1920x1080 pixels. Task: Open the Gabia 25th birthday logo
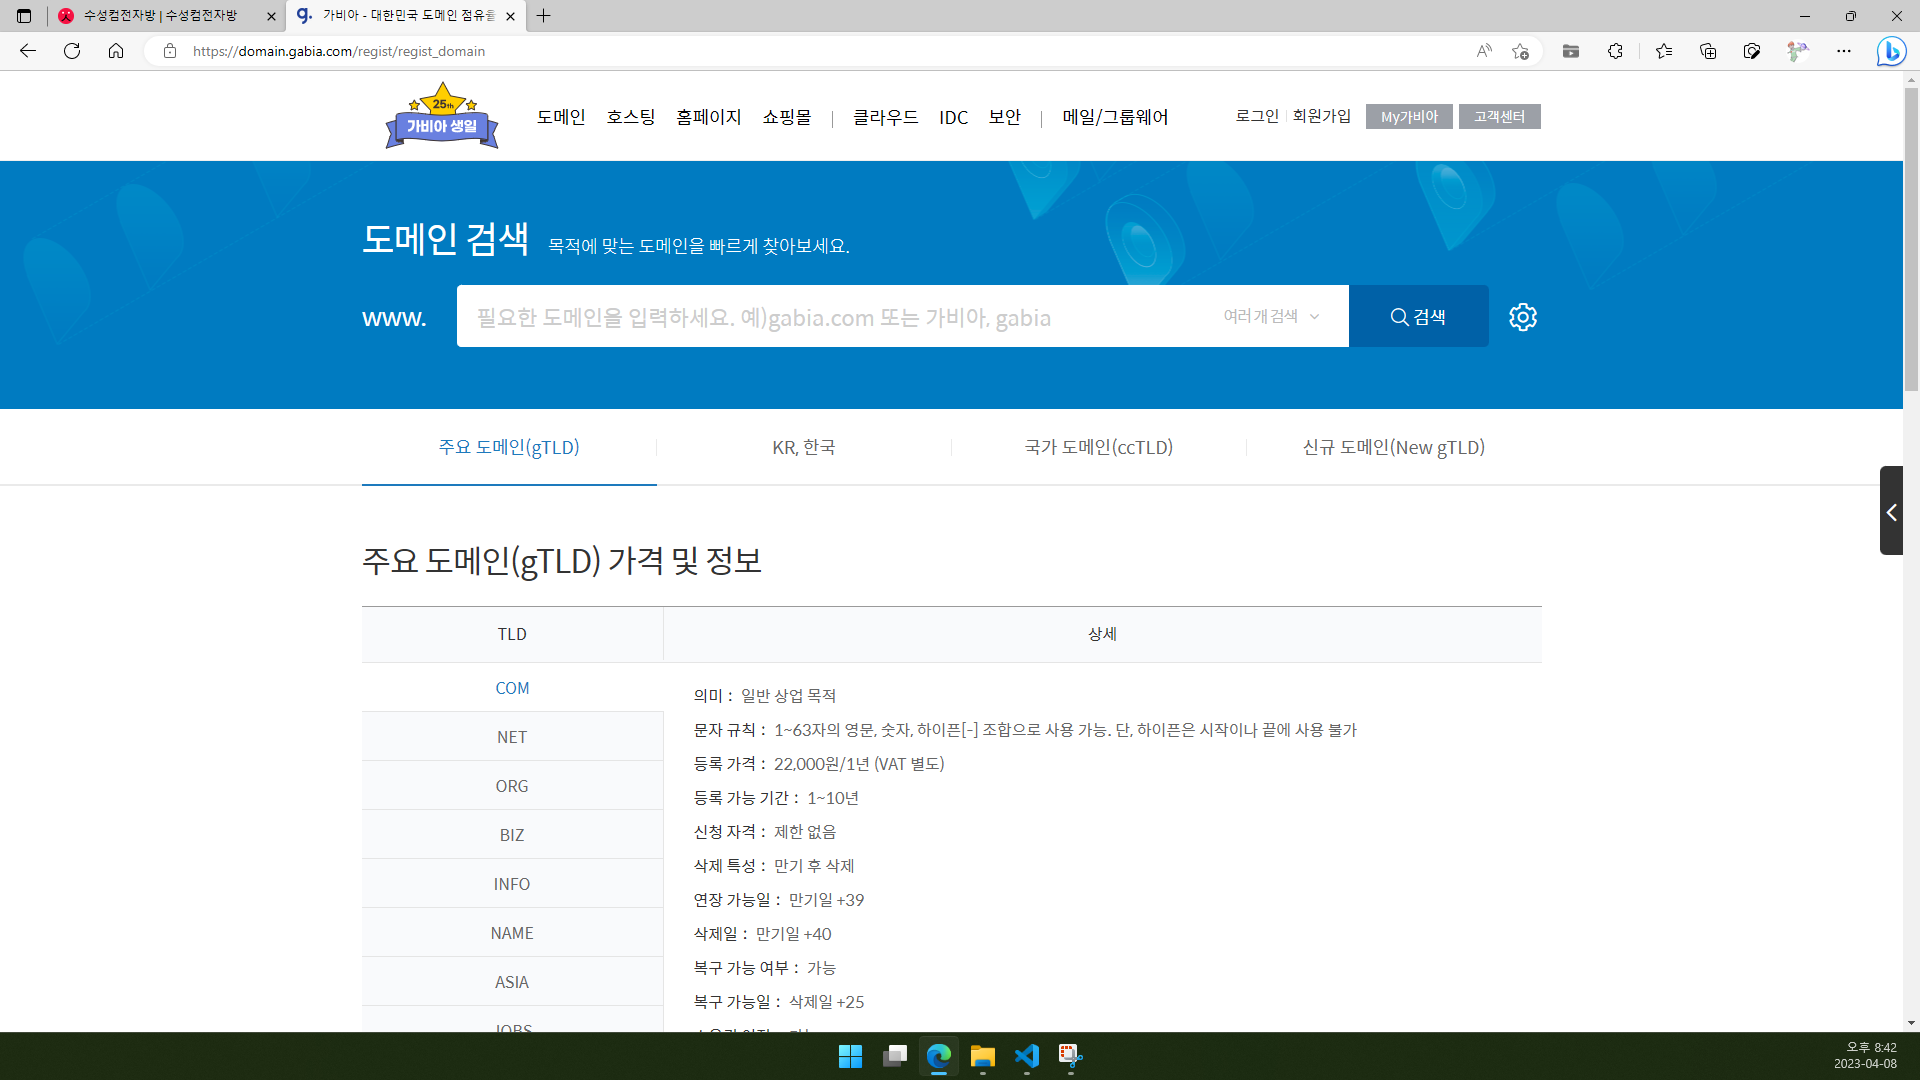(x=442, y=116)
